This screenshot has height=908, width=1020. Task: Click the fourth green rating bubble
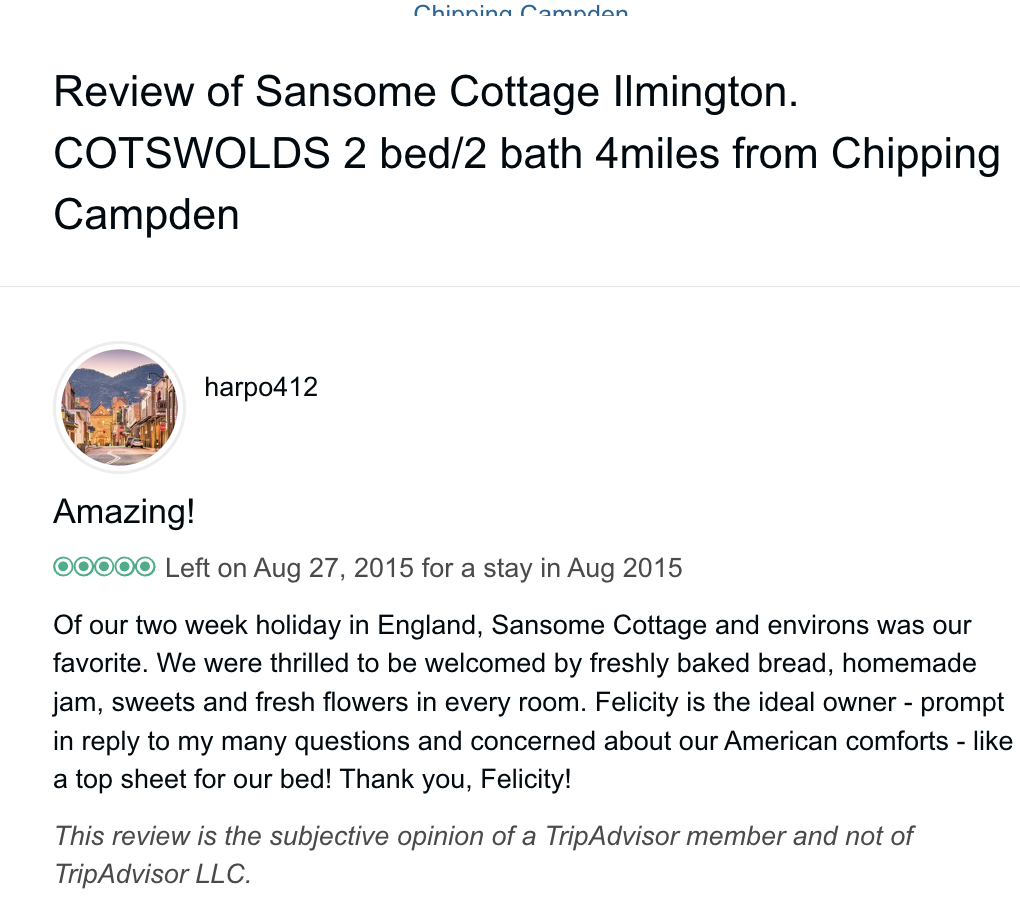click(x=125, y=568)
